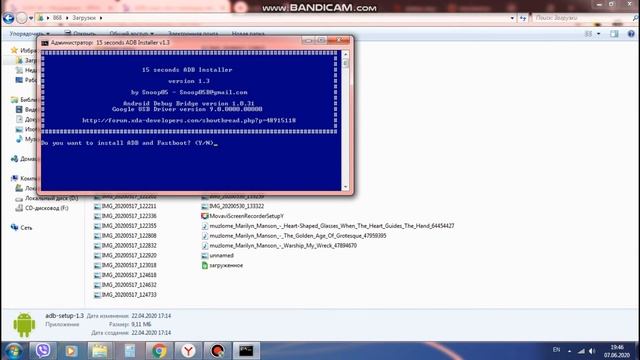Click the Библиотеки folder icon in the navigation pane

coord(15,100)
